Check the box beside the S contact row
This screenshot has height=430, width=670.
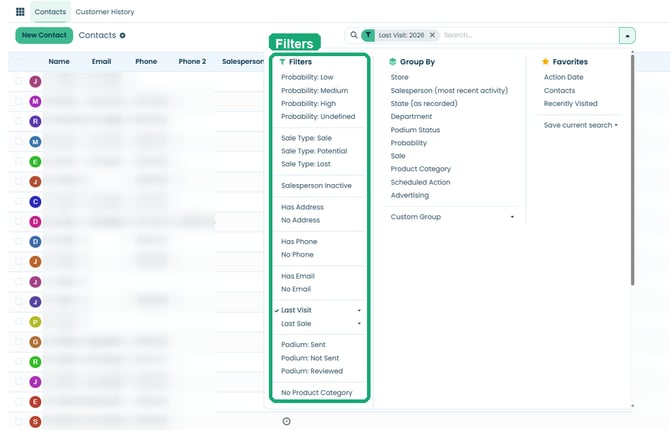19,421
